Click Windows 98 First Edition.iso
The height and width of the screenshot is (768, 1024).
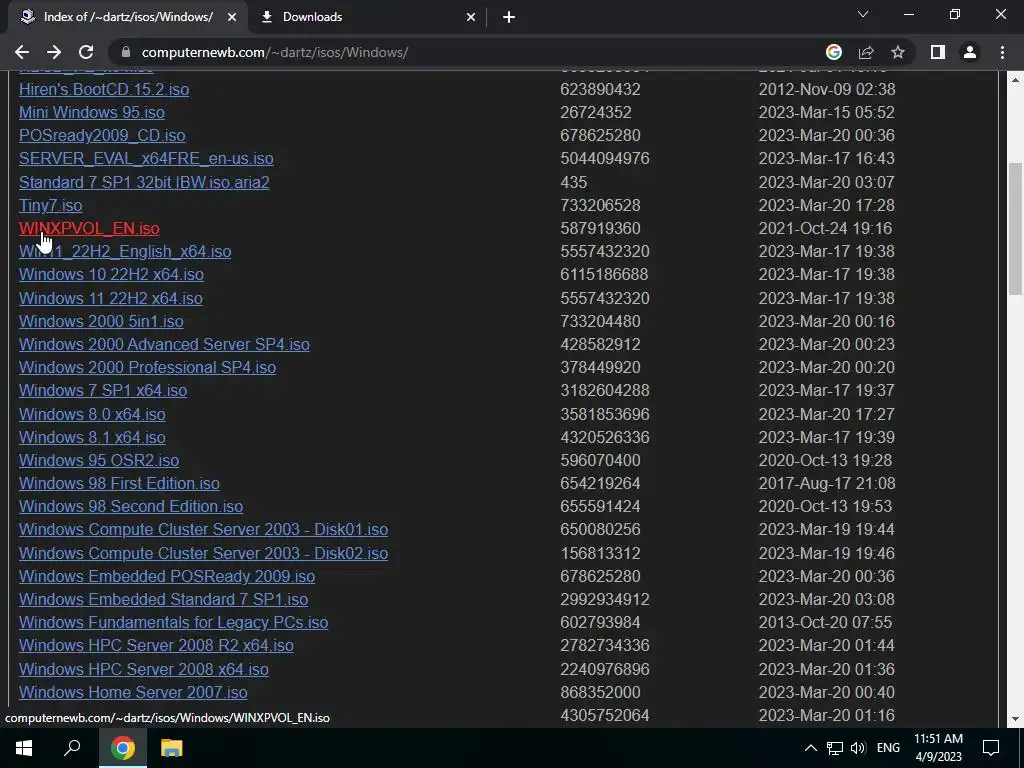pos(119,483)
